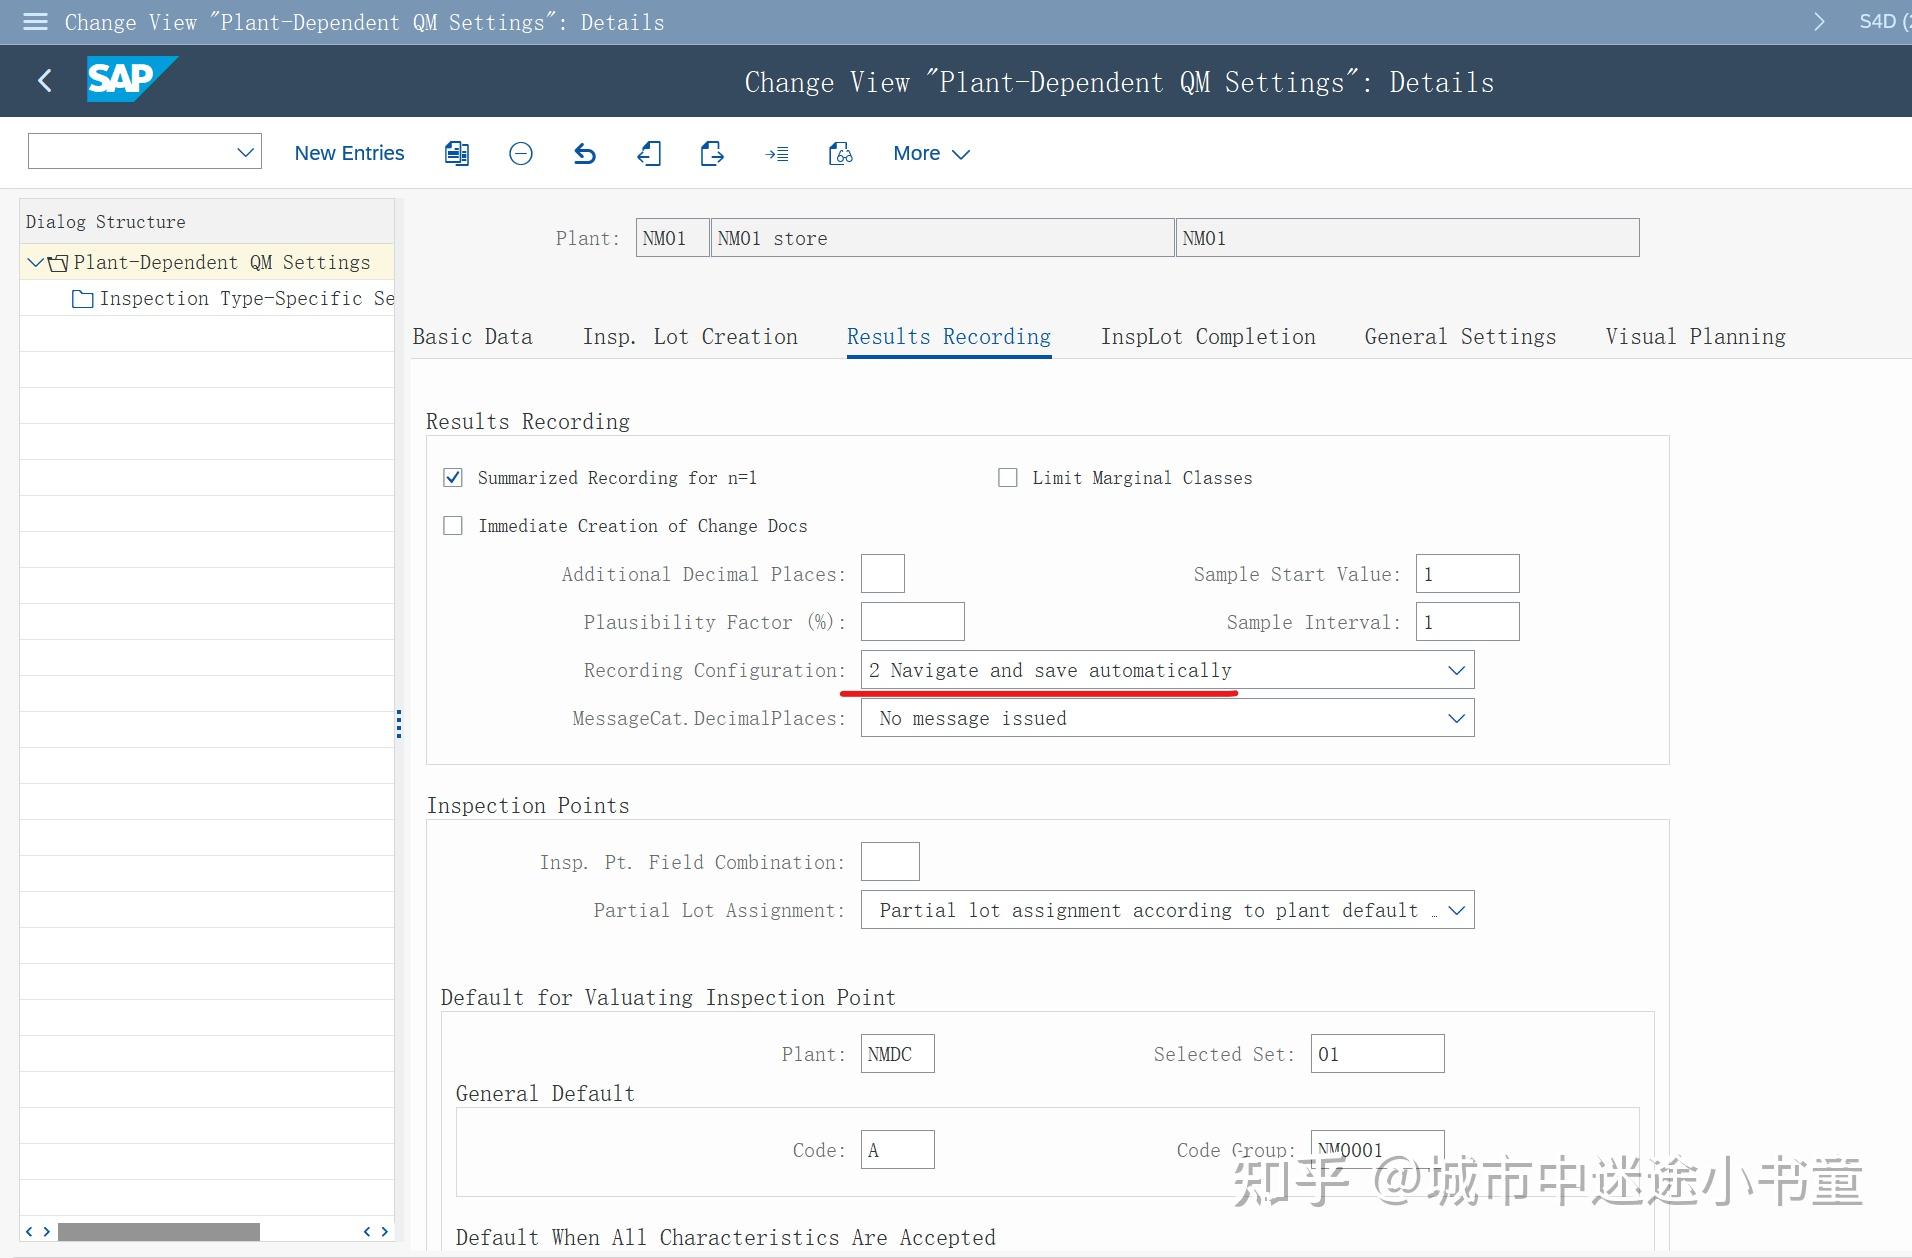The image size is (1912, 1258).
Task: Open the MessageCat.DecimalPlaces dropdown
Action: pos(1456,717)
